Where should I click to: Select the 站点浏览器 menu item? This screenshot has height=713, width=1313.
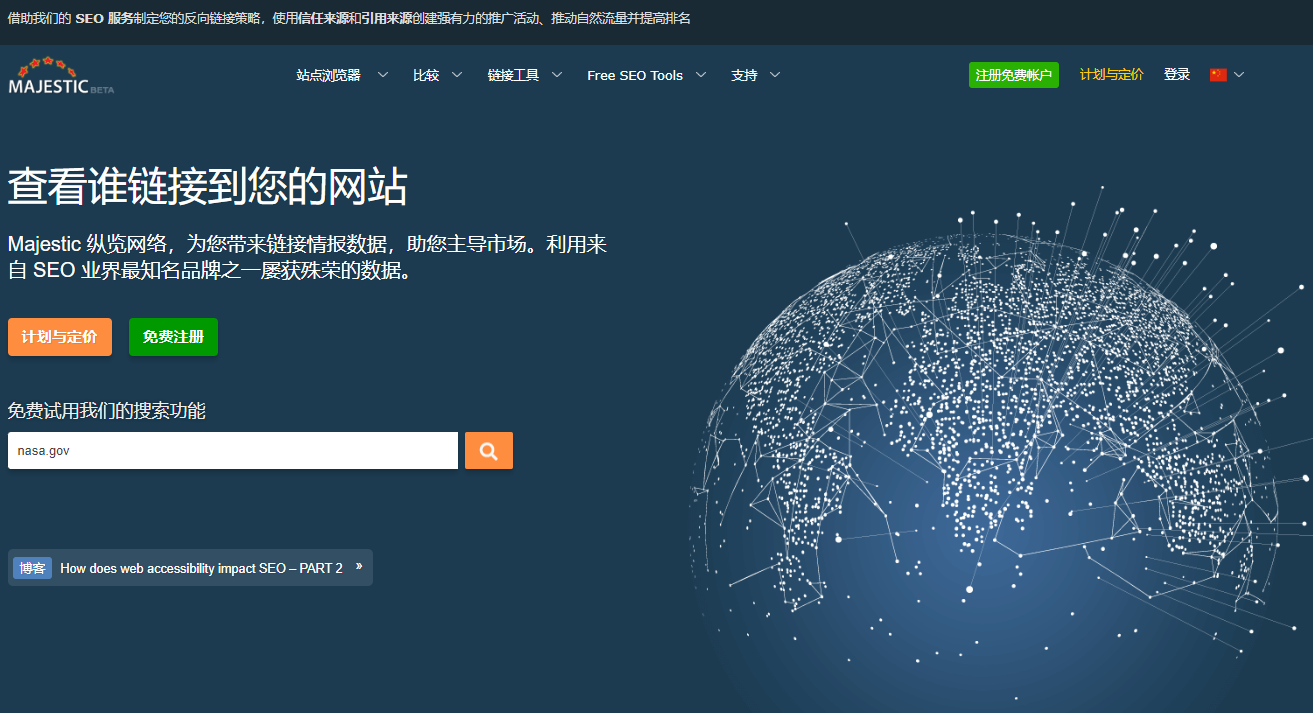(x=328, y=75)
